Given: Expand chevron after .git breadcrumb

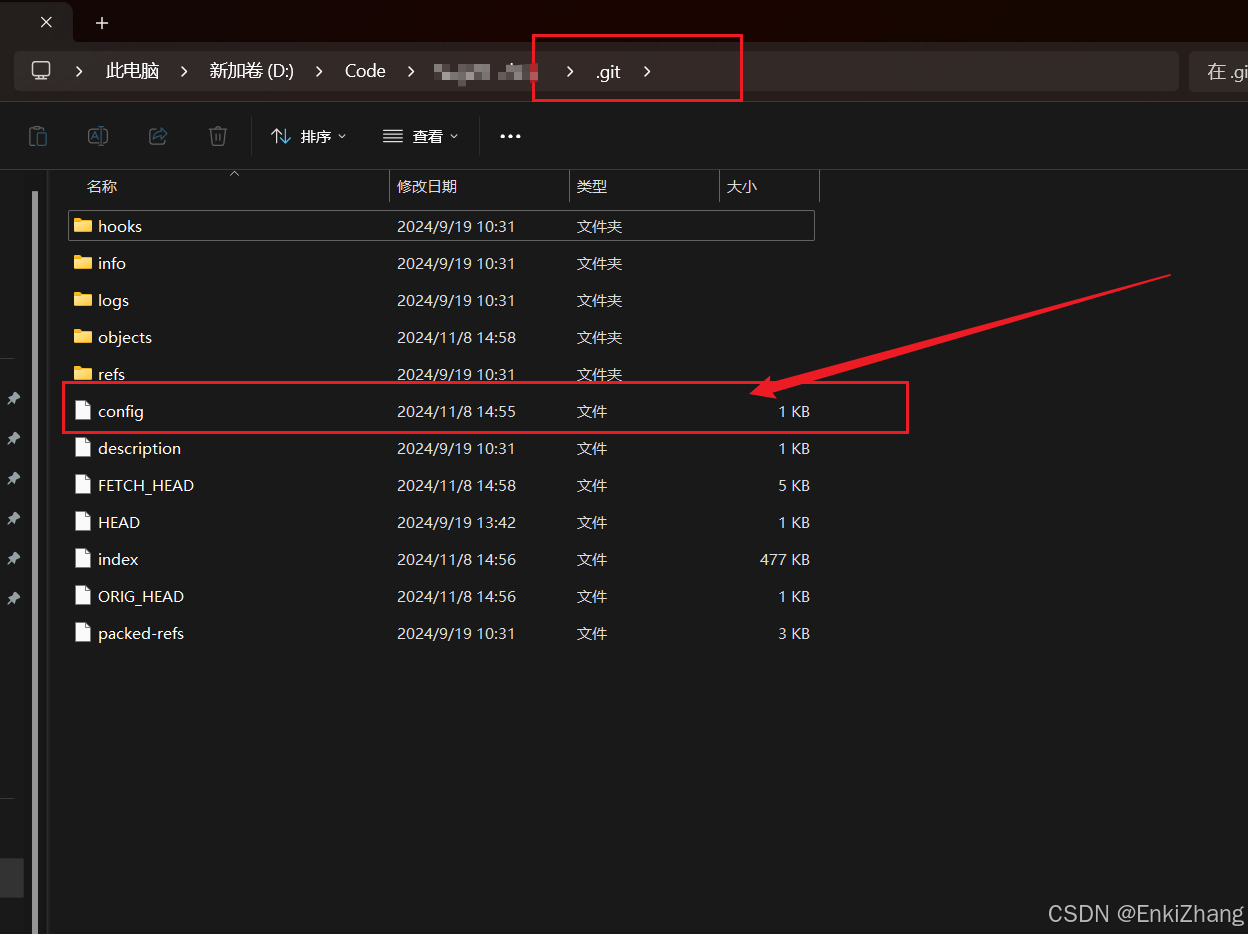Looking at the screenshot, I should (647, 71).
